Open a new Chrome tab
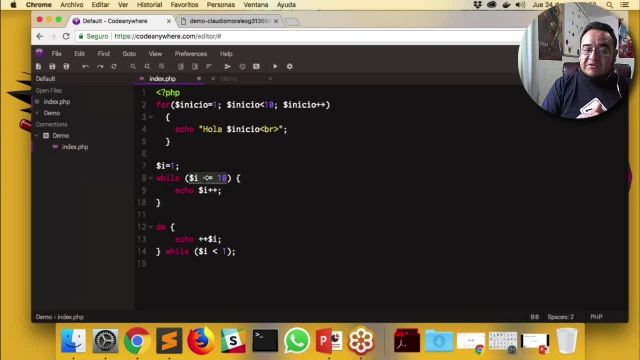 [x=292, y=21]
